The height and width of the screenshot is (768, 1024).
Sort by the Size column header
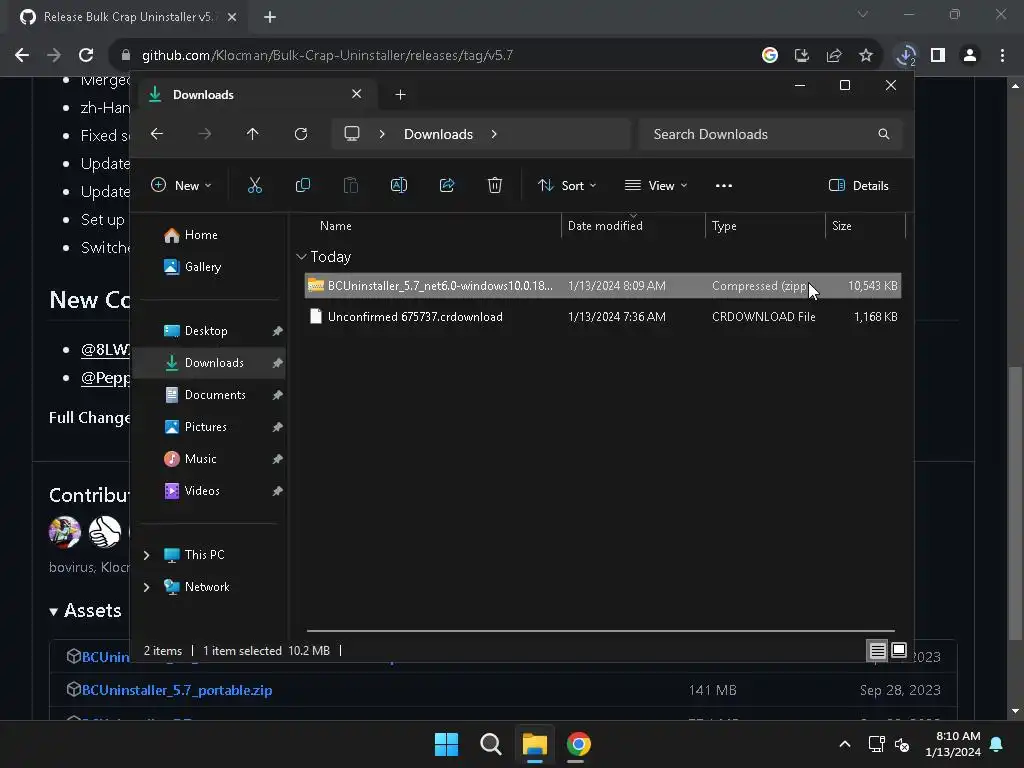(865, 226)
